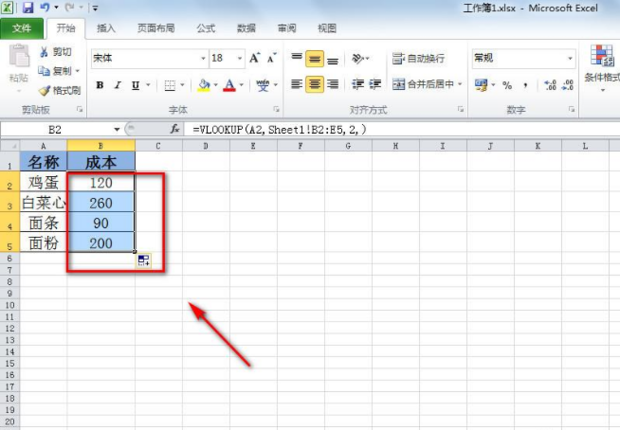Viewport: 620px width, 430px height.
Task: Open the font size 18 dropdown
Action: (x=240, y=59)
